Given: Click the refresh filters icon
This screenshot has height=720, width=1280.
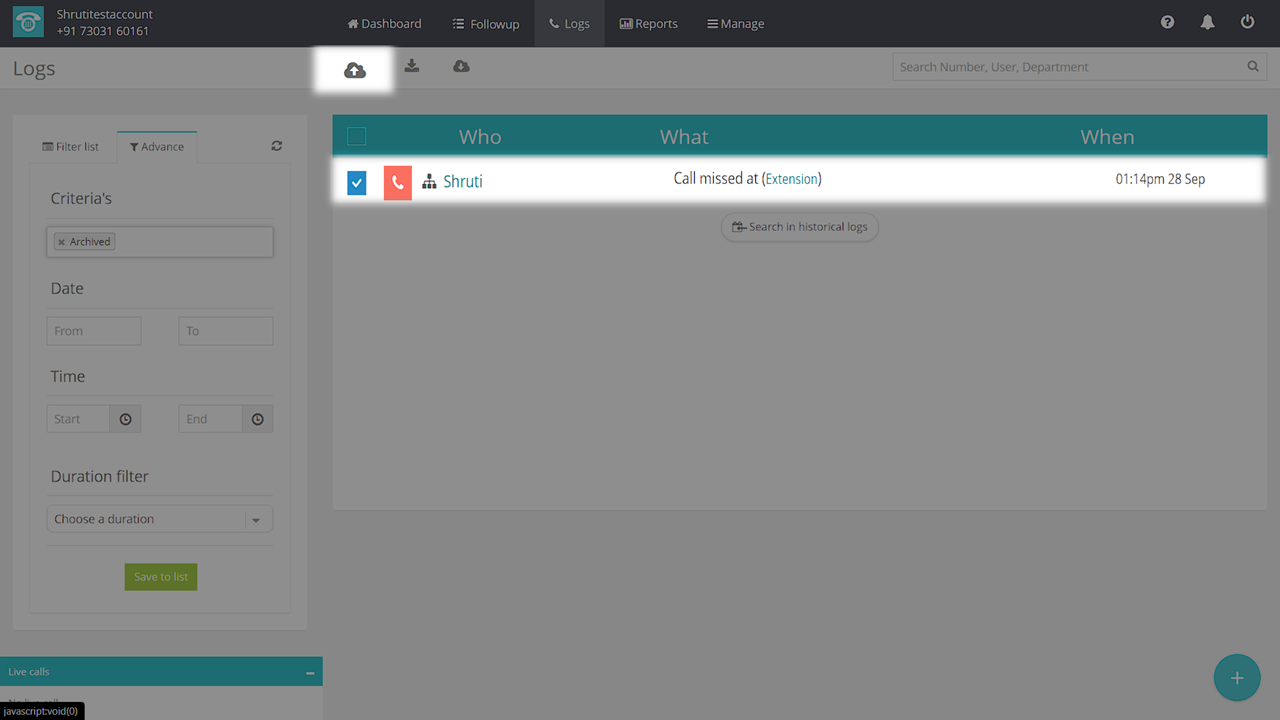Looking at the screenshot, I should pyautogui.click(x=276, y=146).
